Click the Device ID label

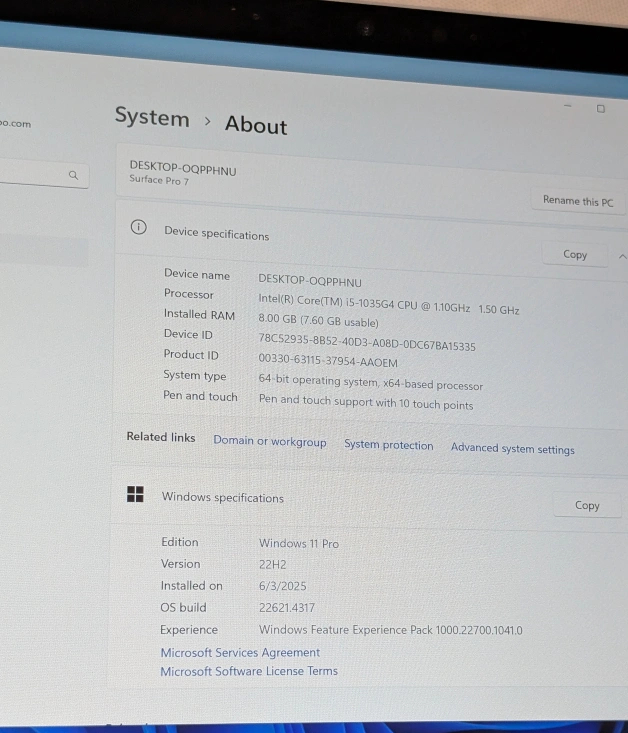tap(188, 334)
